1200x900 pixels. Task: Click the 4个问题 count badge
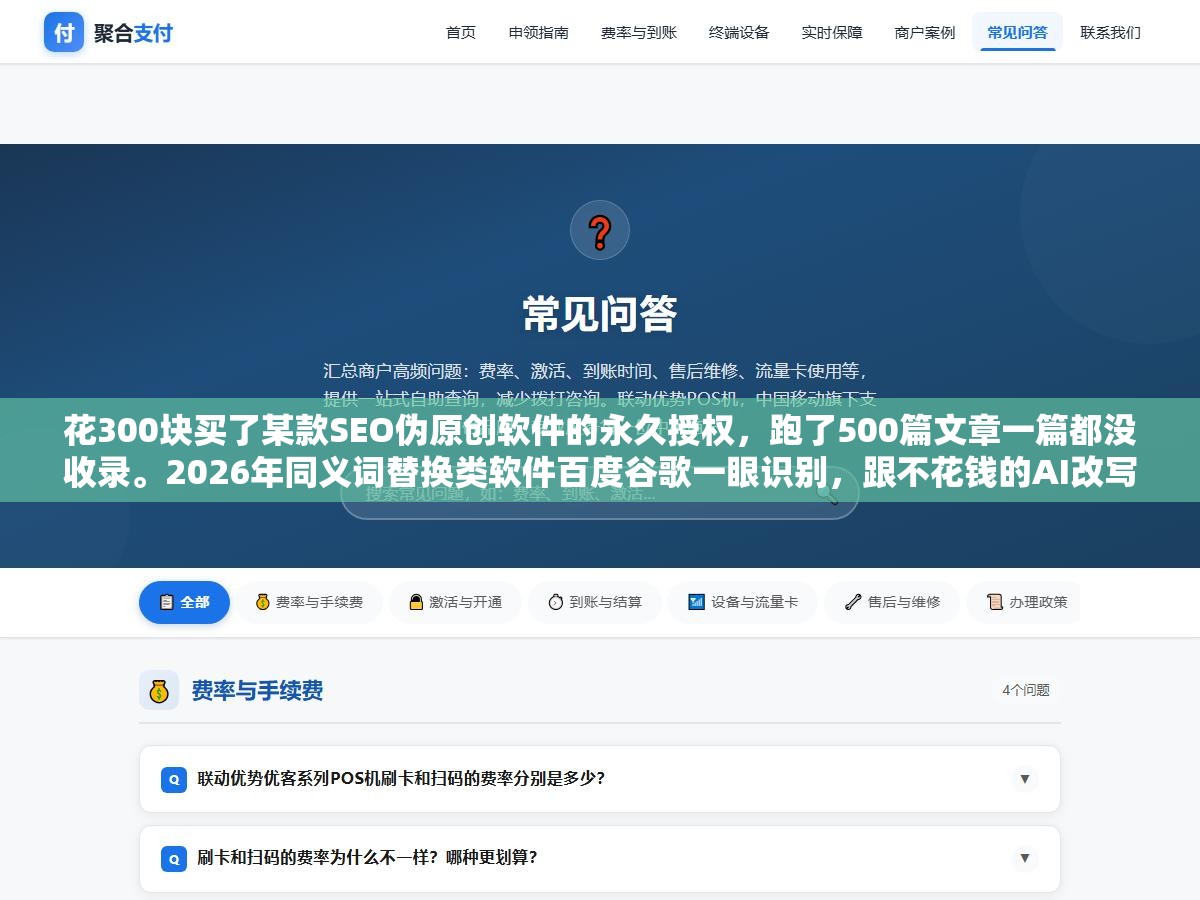pyautogui.click(x=1026, y=690)
